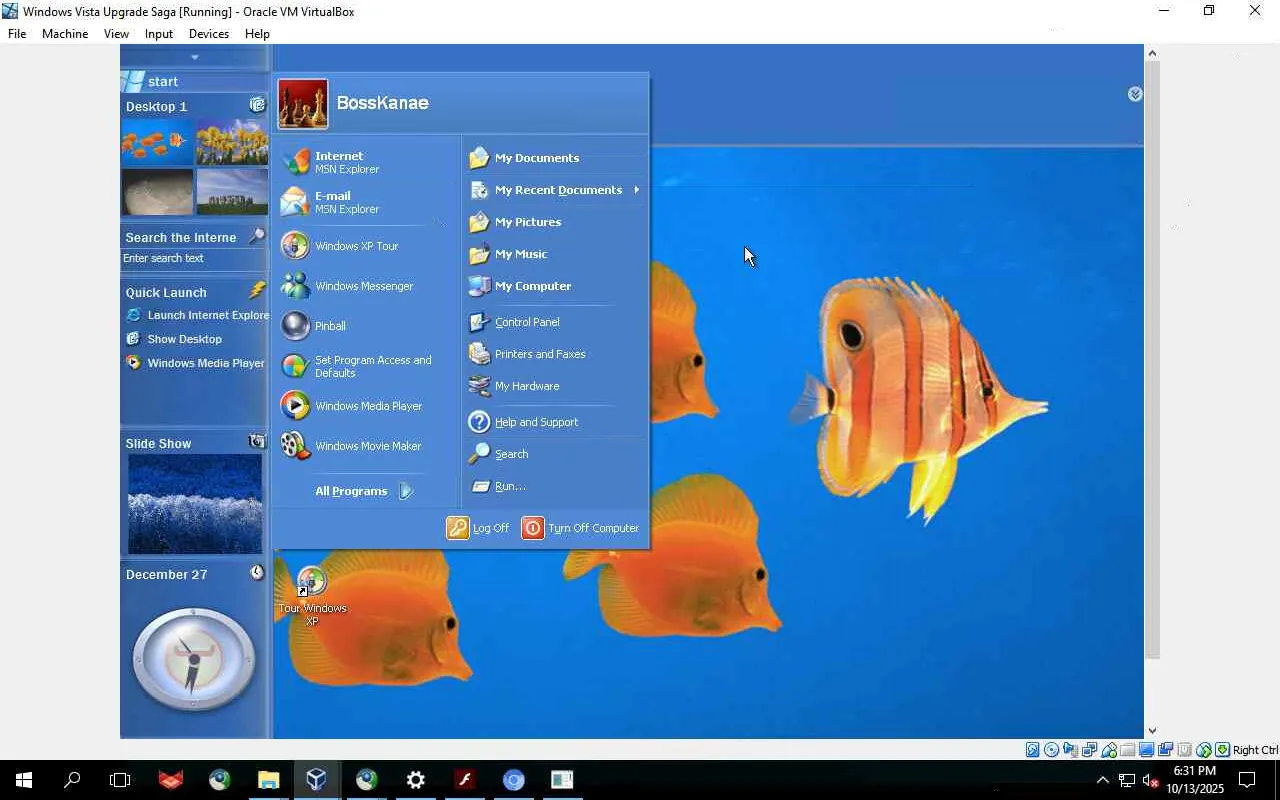
Task: Click the December 27 clock icon
Action: click(x=257, y=573)
